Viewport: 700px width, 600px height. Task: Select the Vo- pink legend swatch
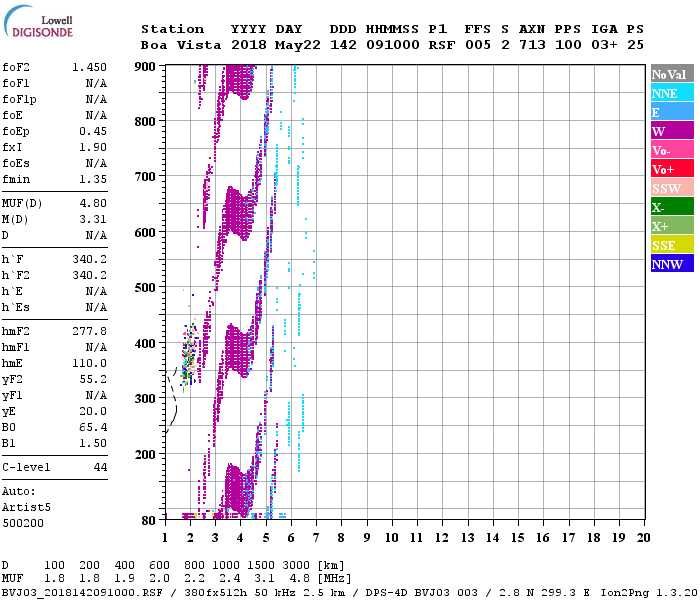[x=672, y=150]
